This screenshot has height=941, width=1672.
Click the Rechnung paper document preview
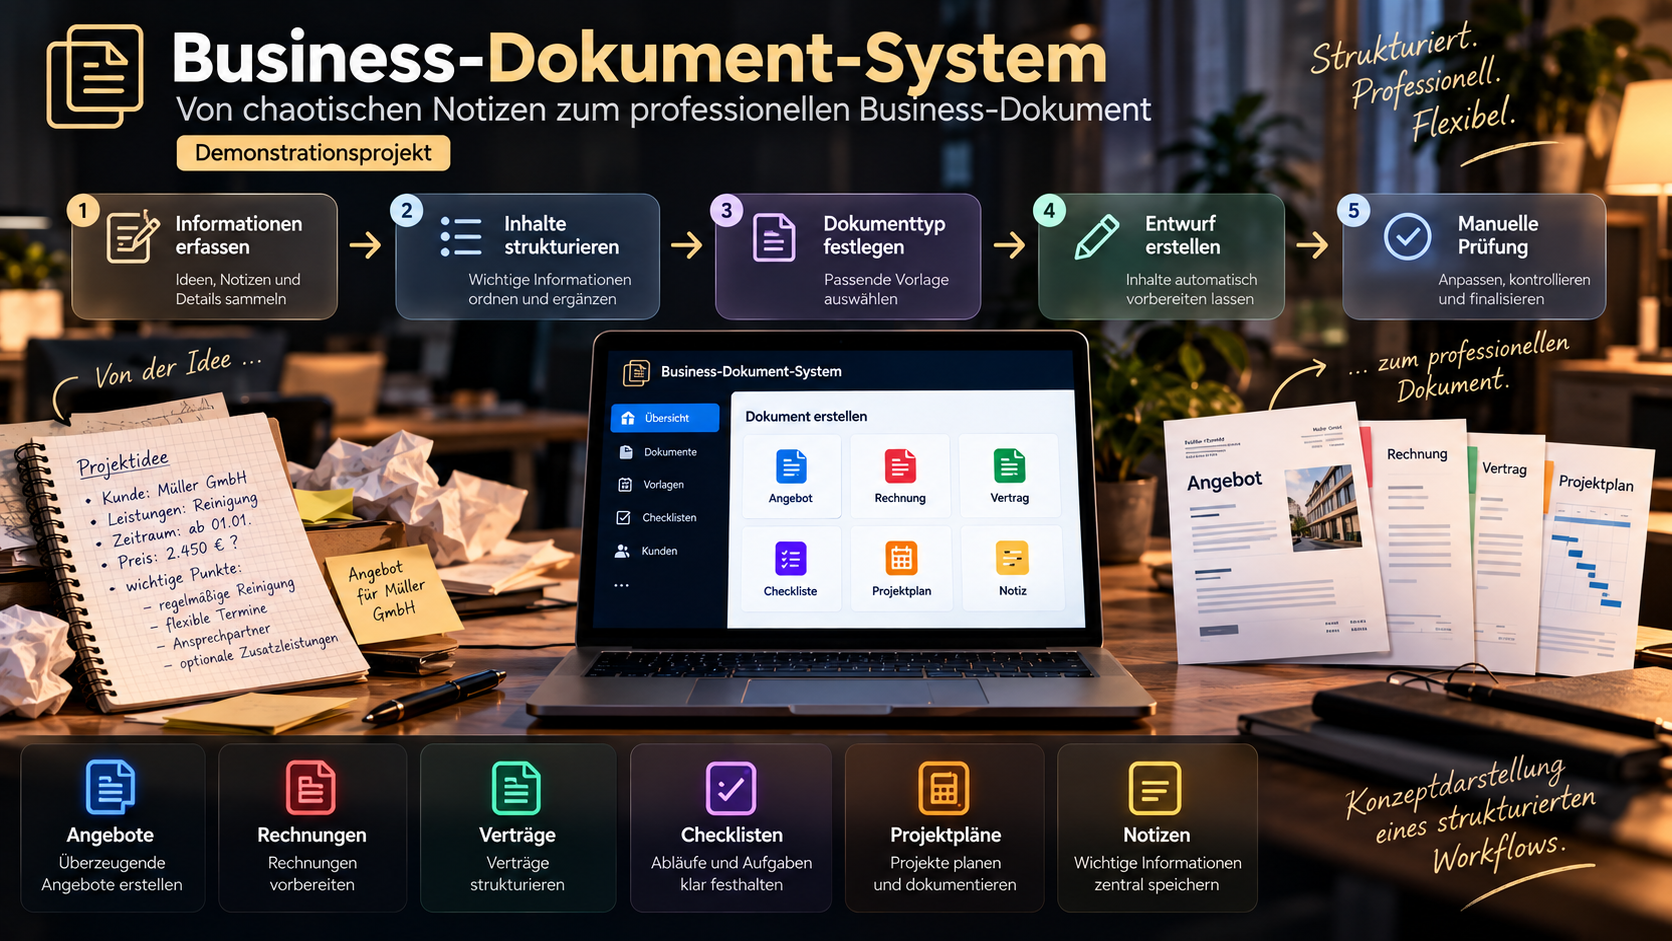tap(1423, 545)
